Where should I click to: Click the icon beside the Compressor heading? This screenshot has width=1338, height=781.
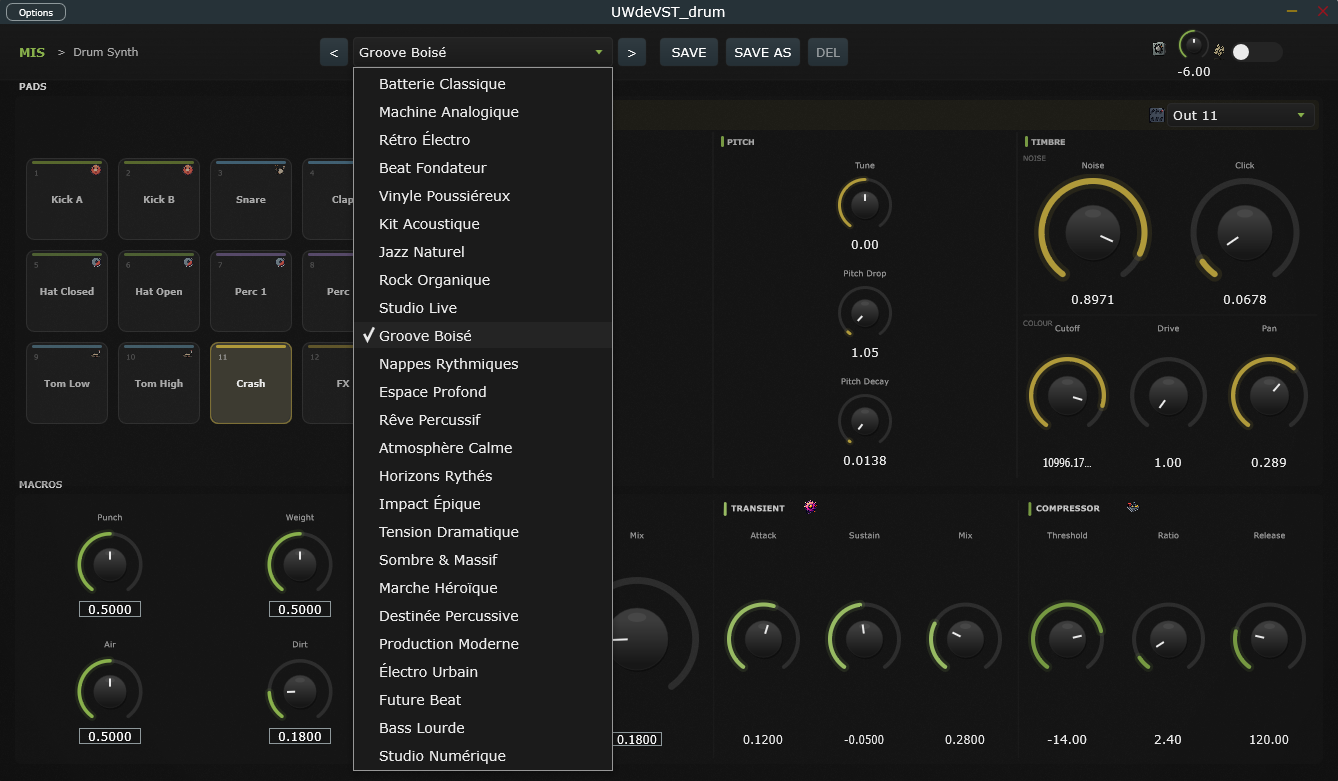(x=1132, y=507)
